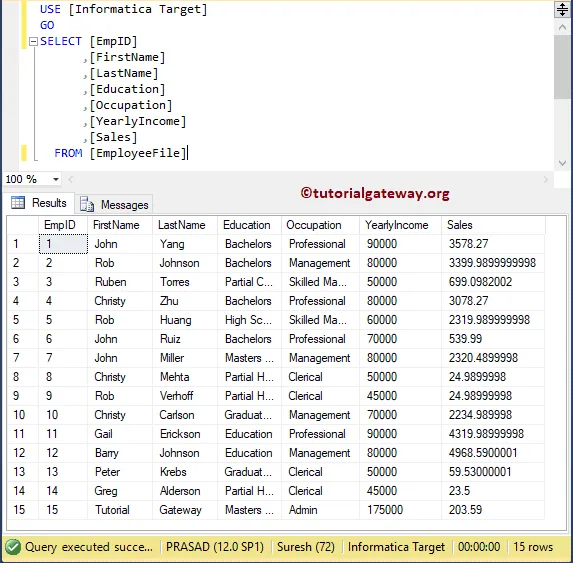Collapse the SELECT statement outline

click(x=33, y=41)
